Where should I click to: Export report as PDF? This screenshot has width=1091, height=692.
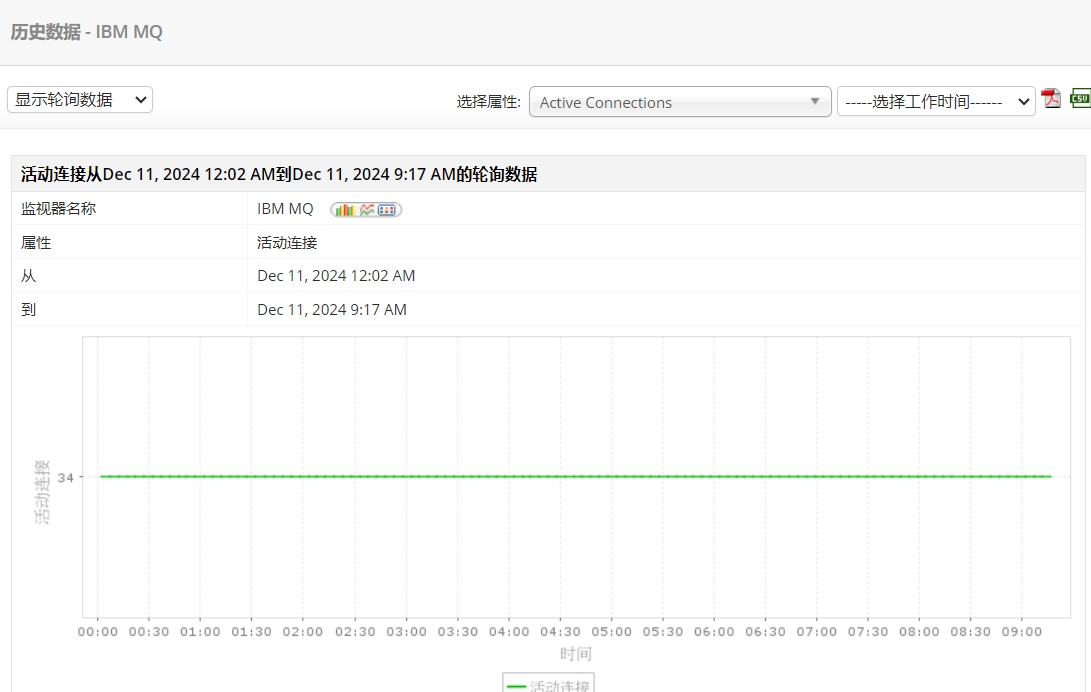point(1051,99)
